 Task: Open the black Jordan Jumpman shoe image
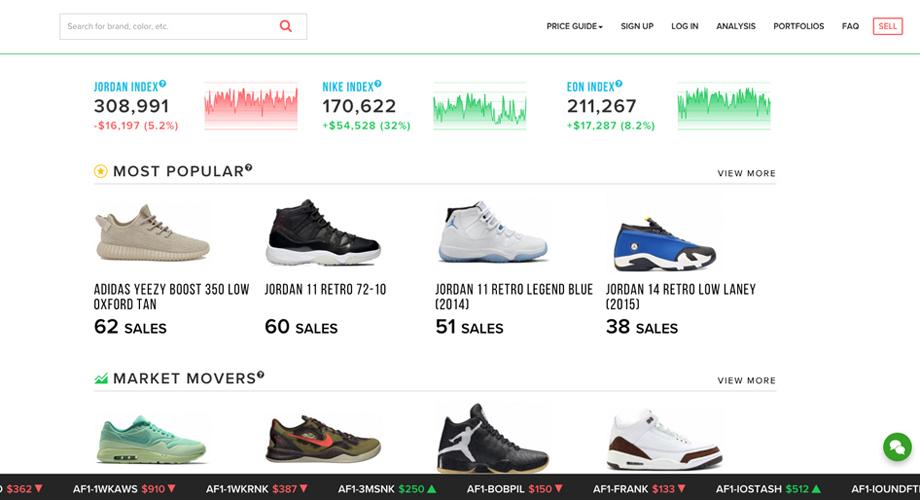coord(493,438)
